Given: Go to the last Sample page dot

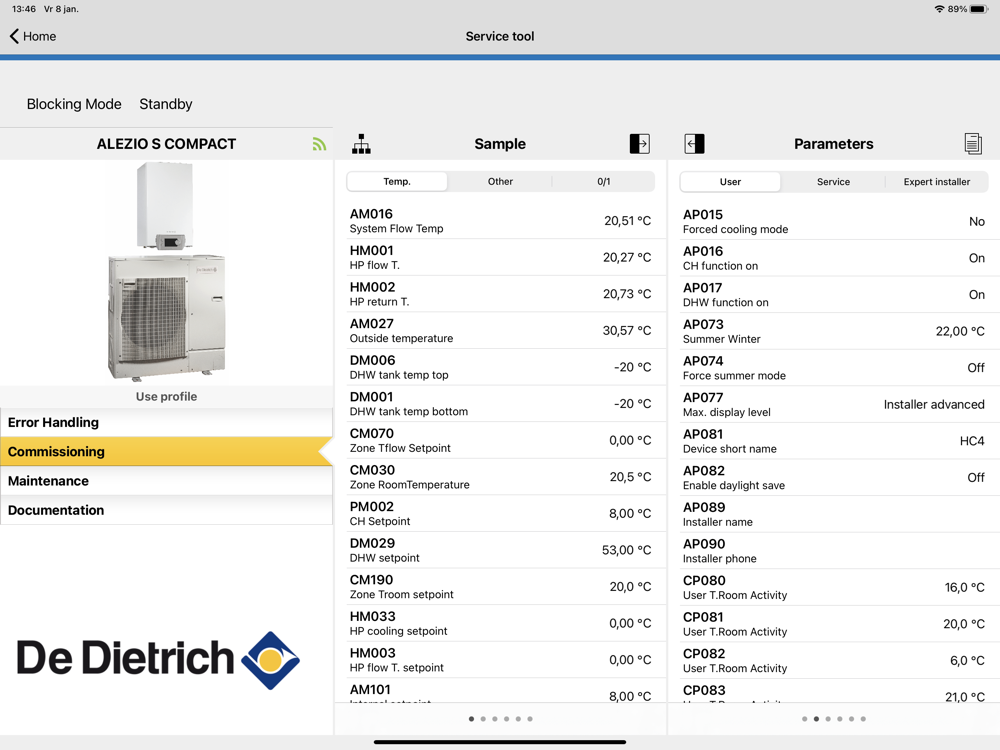Looking at the screenshot, I should tap(530, 719).
